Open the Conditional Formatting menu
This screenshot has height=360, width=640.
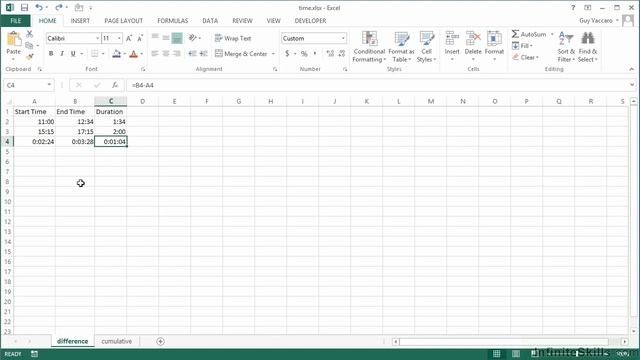(x=369, y=47)
